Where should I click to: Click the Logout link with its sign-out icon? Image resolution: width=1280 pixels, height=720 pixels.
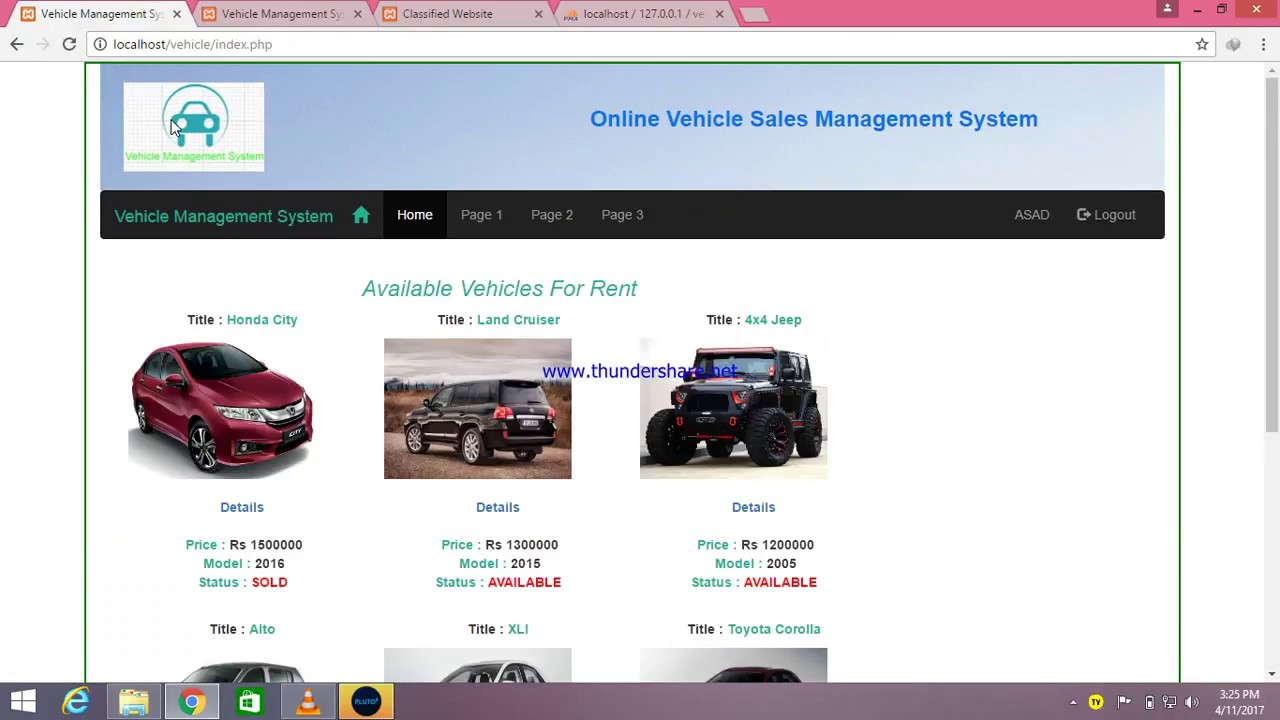pyautogui.click(x=1106, y=215)
